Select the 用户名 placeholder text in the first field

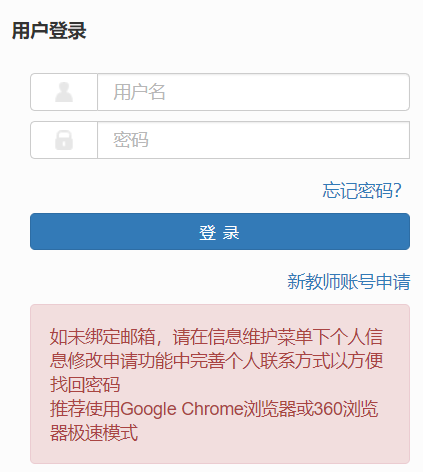point(139,92)
